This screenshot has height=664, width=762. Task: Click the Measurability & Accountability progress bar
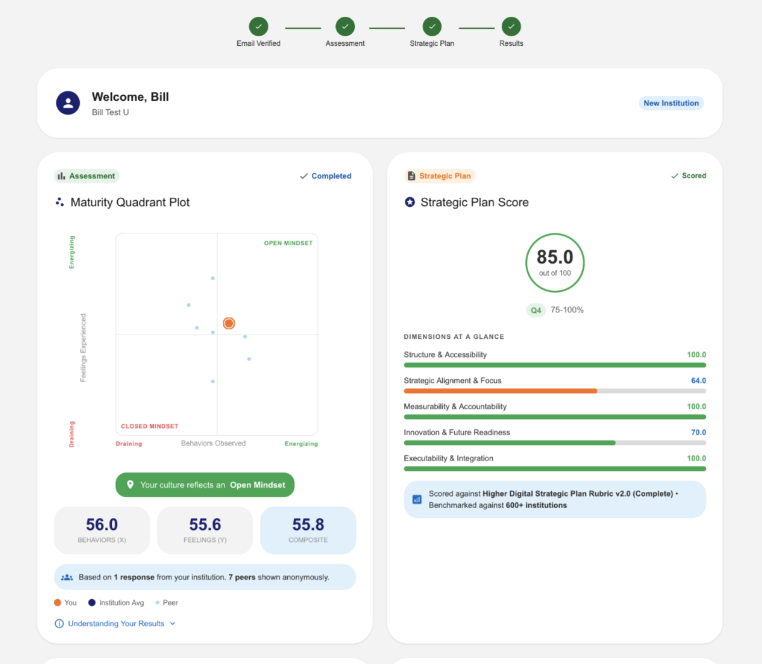coord(555,417)
